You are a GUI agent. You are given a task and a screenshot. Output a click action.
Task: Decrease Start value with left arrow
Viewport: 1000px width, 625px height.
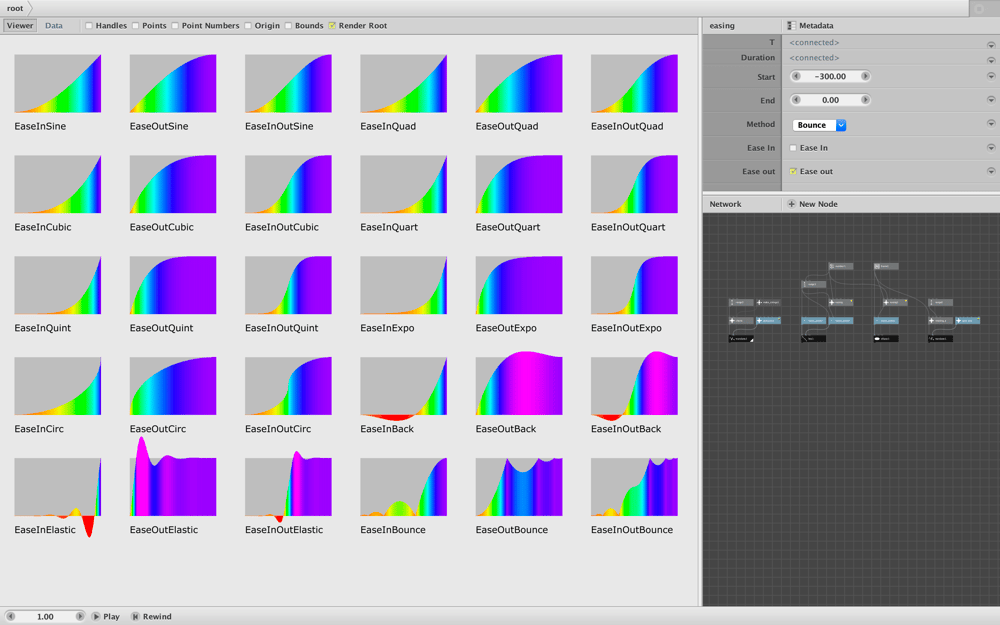(796, 76)
